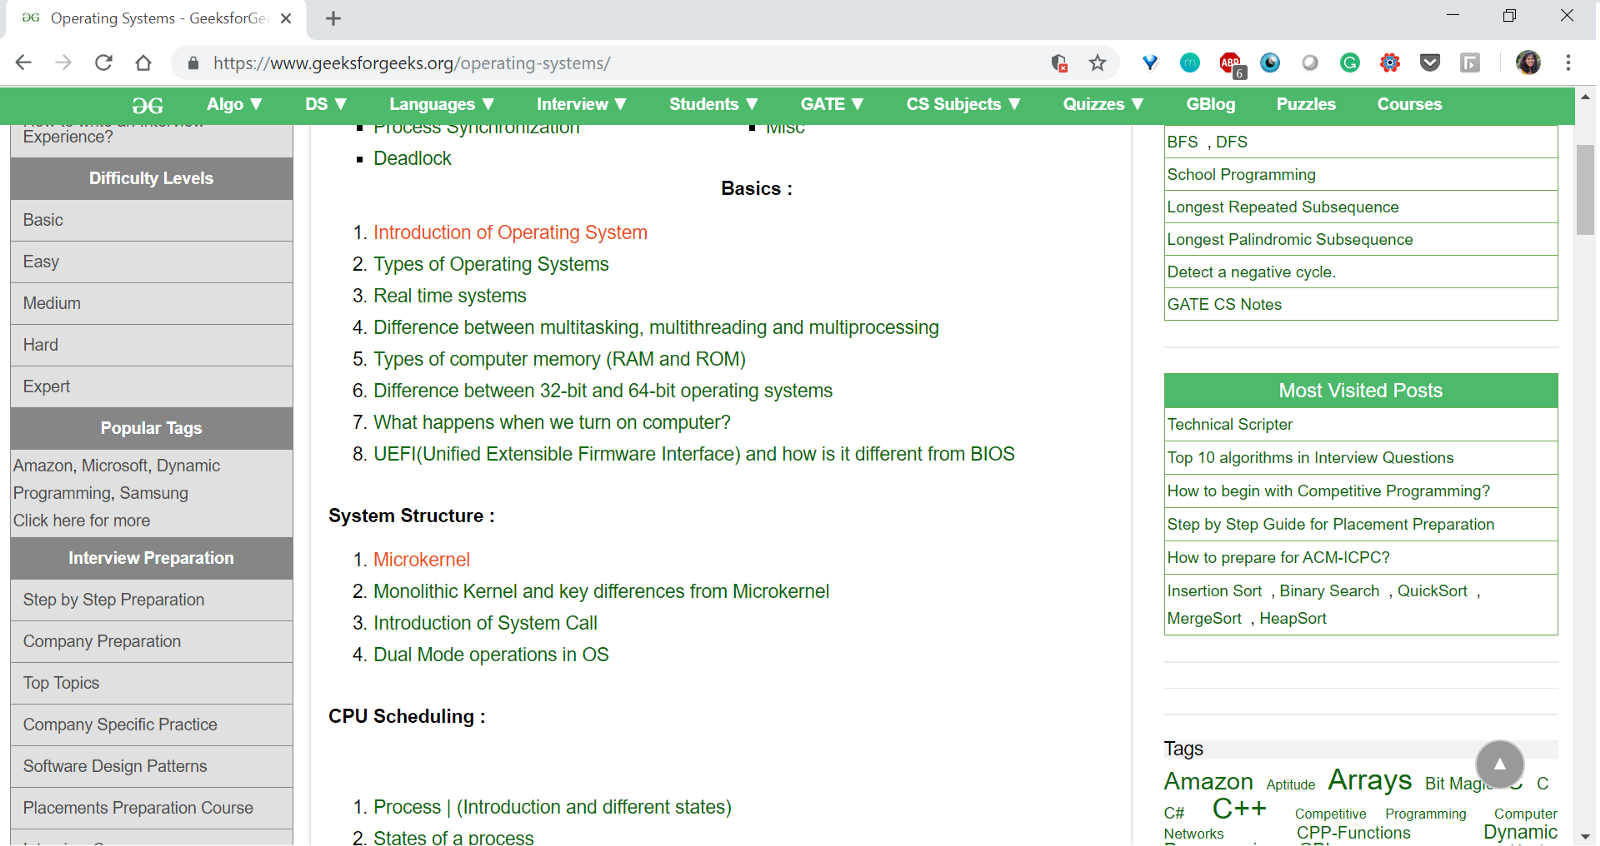Image resolution: width=1600 pixels, height=846 pixels.
Task: Click the GeeksforGeeks logo
Action: [148, 105]
